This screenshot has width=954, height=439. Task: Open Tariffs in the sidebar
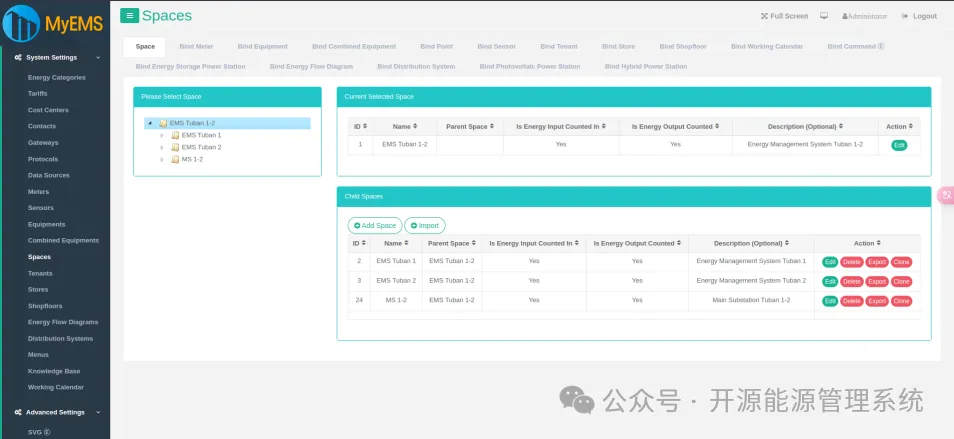tap(37, 94)
